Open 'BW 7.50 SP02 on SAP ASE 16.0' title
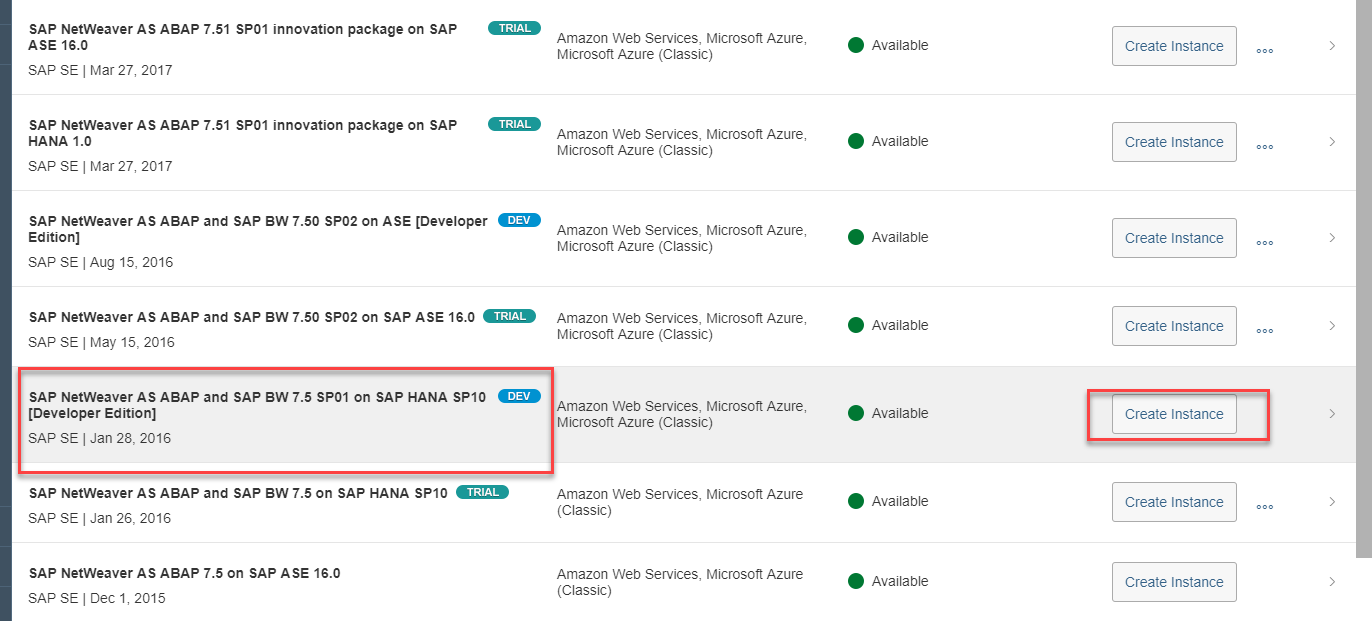The width and height of the screenshot is (1372, 621). 252,317
